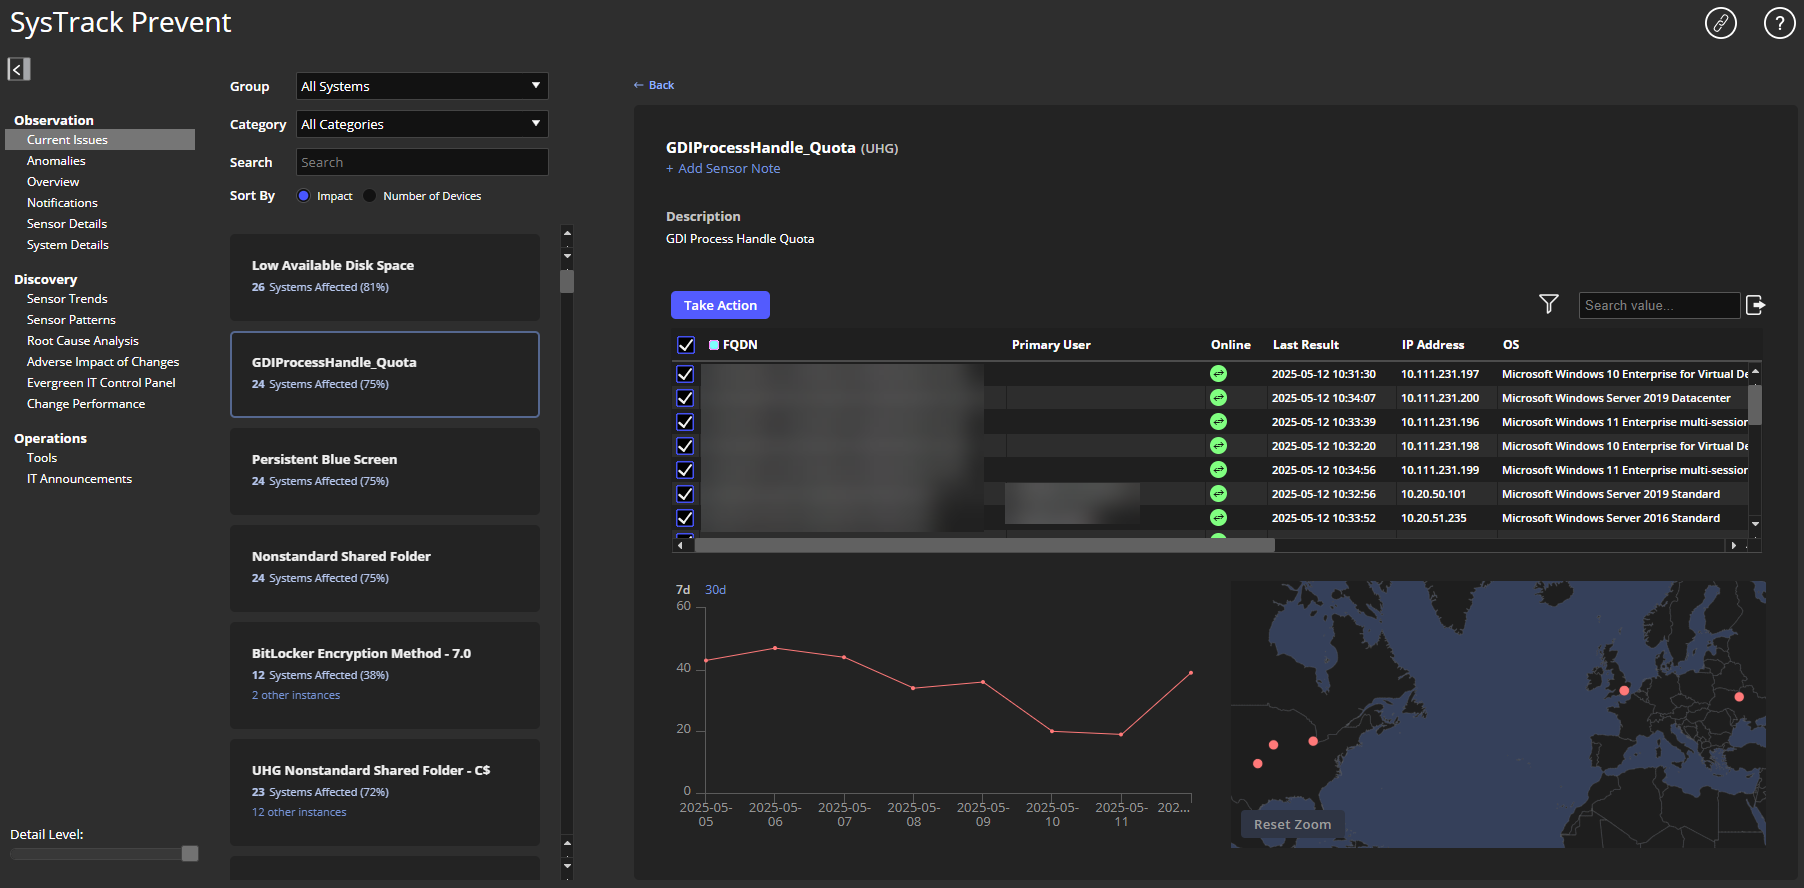The width and height of the screenshot is (1804, 888).
Task: Uncheck the row with IP 10.111.231.198
Action: pos(685,446)
